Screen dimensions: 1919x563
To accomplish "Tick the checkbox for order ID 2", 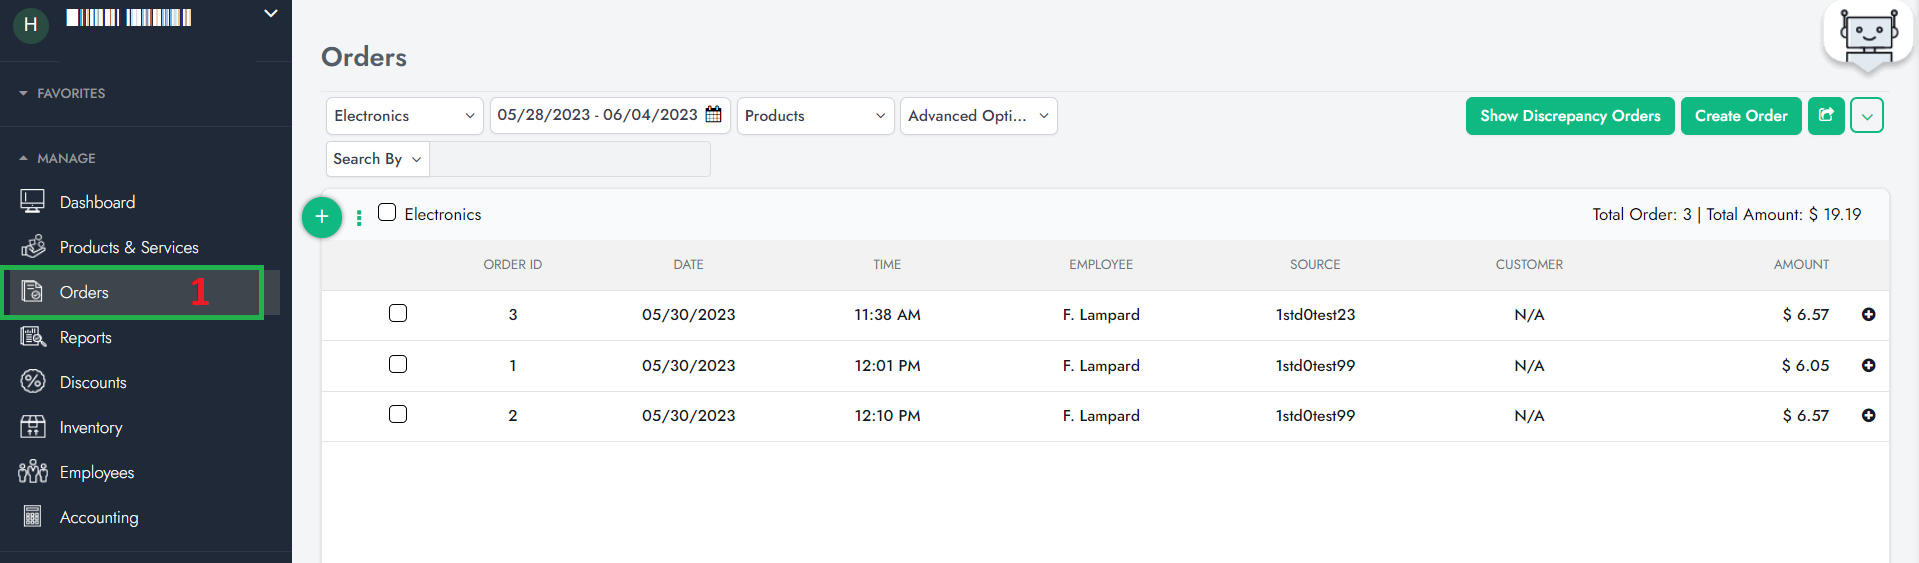I will (x=398, y=415).
